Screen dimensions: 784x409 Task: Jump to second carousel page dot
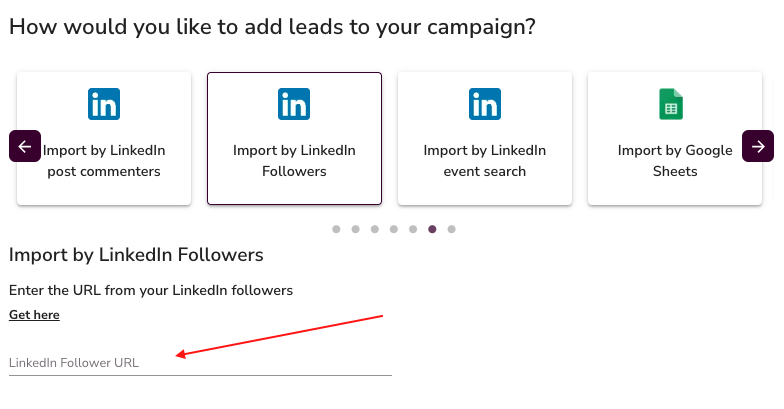pos(356,229)
